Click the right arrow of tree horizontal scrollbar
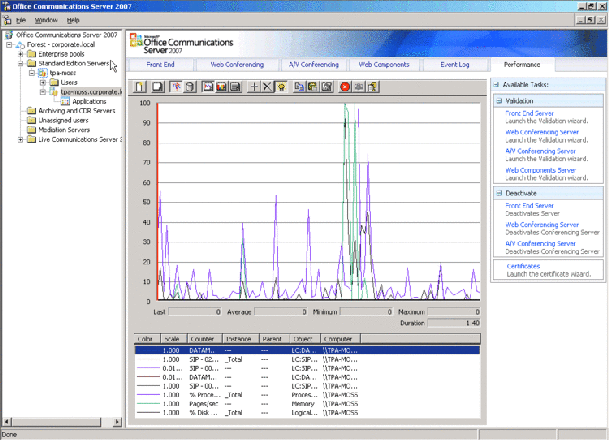The width and height of the screenshot is (609, 440). pyautogui.click(x=117, y=422)
